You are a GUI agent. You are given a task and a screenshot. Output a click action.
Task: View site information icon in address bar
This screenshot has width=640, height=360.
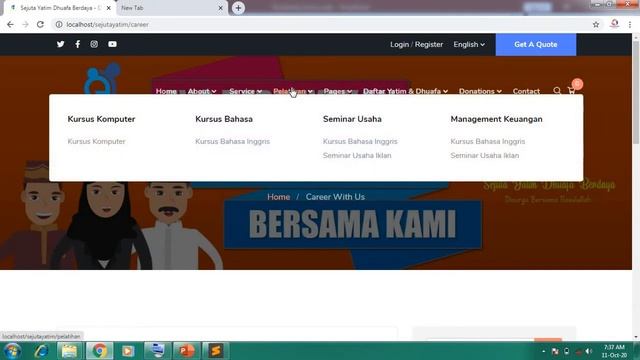click(x=59, y=24)
